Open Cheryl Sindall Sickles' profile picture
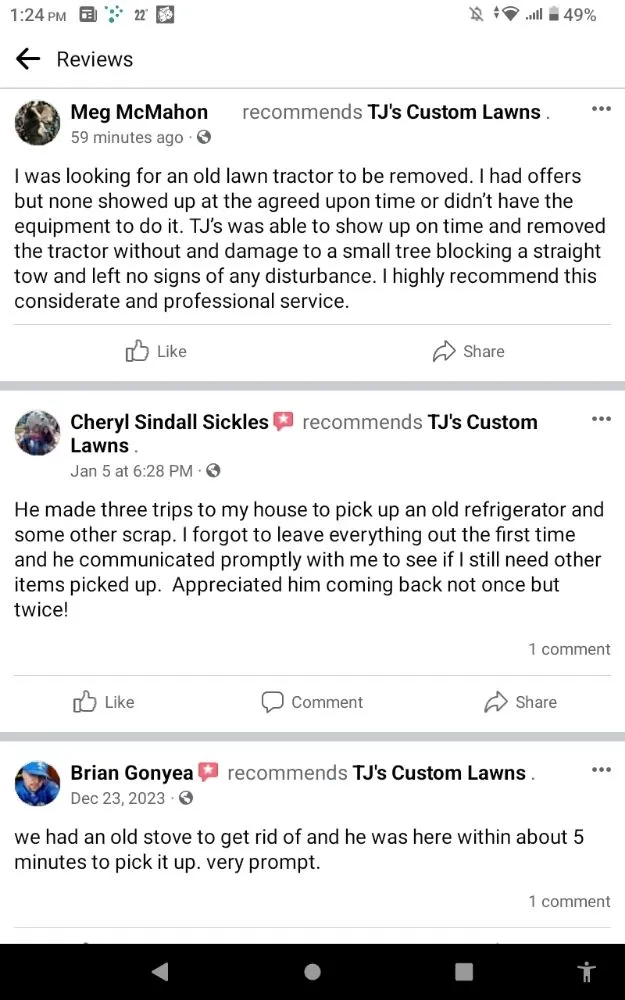Viewport: 625px width, 1000px height. [38, 433]
